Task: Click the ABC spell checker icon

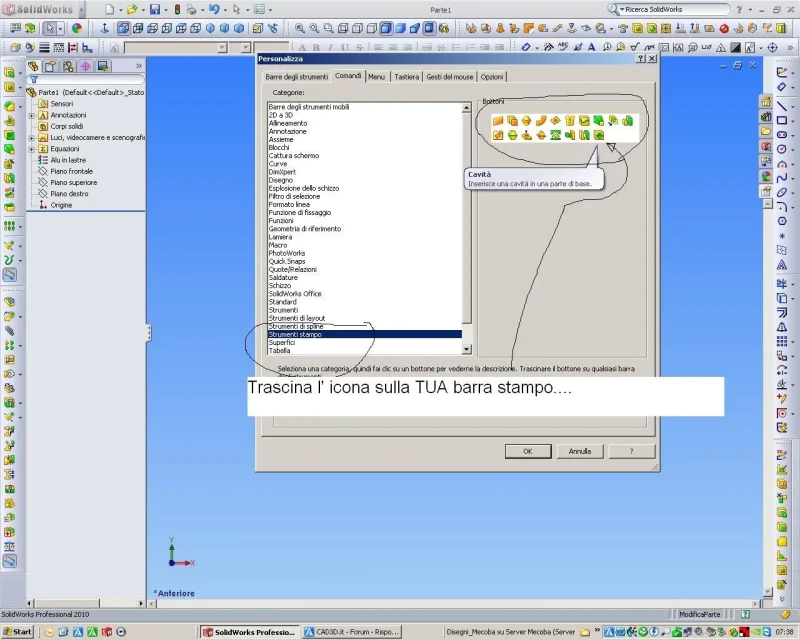Action: tap(563, 47)
